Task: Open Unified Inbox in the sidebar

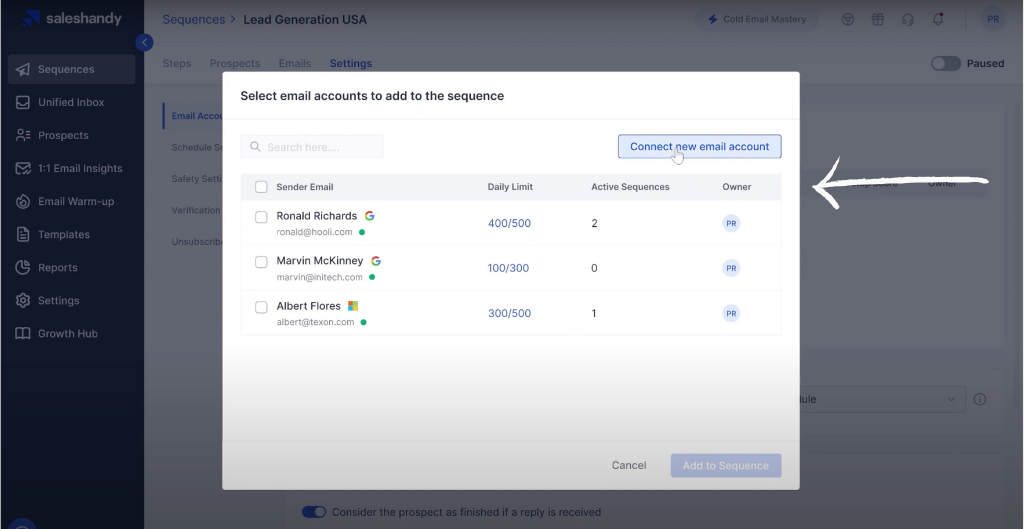Action: tap(71, 103)
